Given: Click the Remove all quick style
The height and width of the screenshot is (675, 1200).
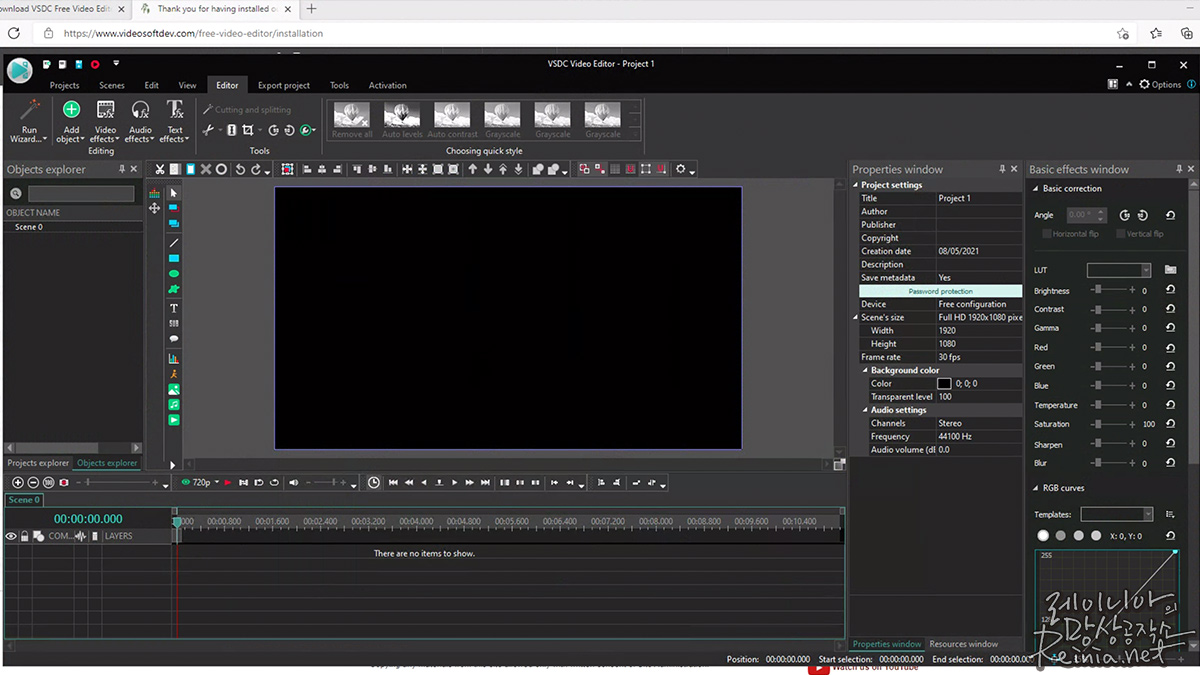Looking at the screenshot, I should click(x=352, y=120).
